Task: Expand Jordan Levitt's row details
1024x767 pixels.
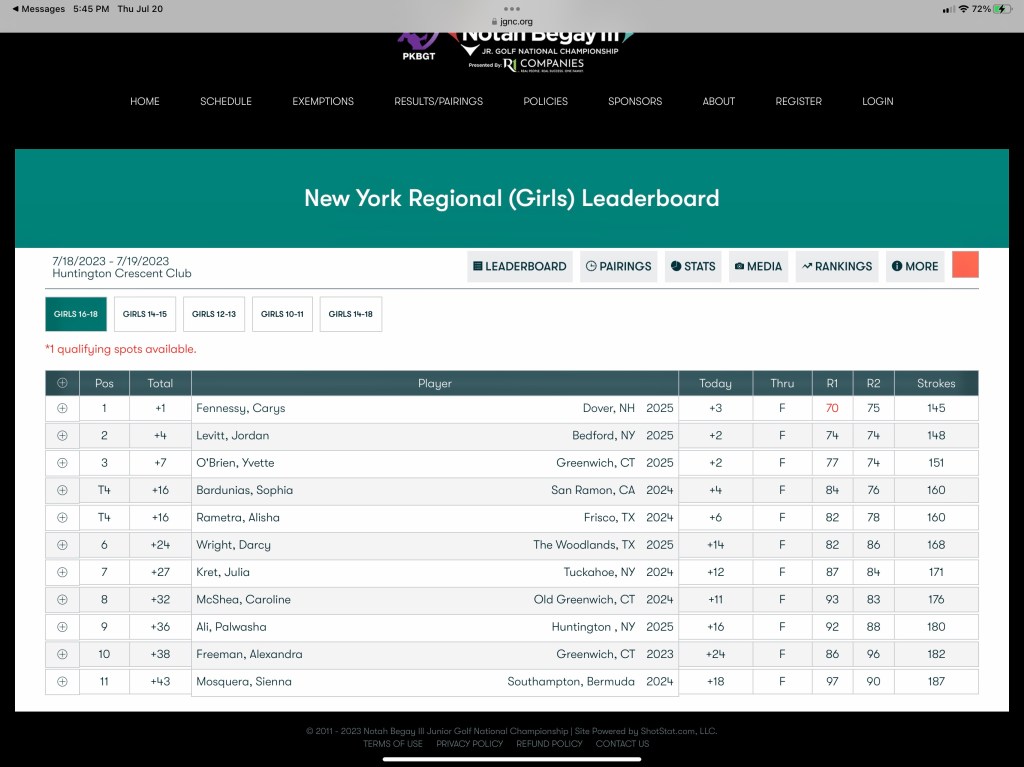Action: 62,436
